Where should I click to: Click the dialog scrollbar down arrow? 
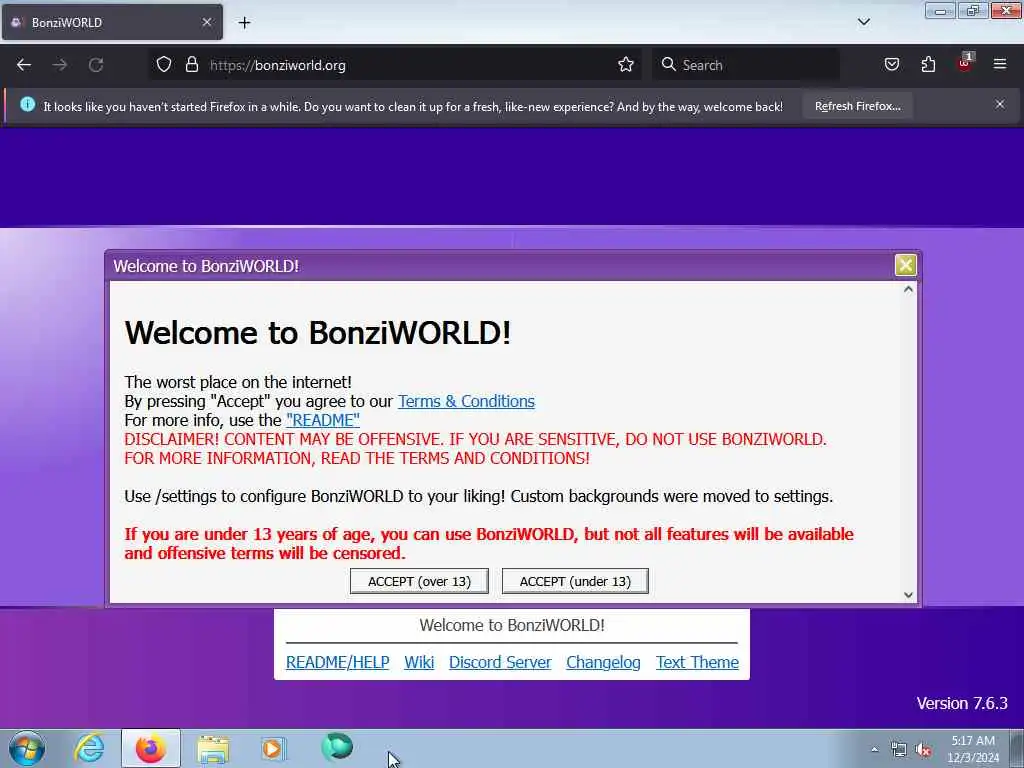pyautogui.click(x=908, y=595)
